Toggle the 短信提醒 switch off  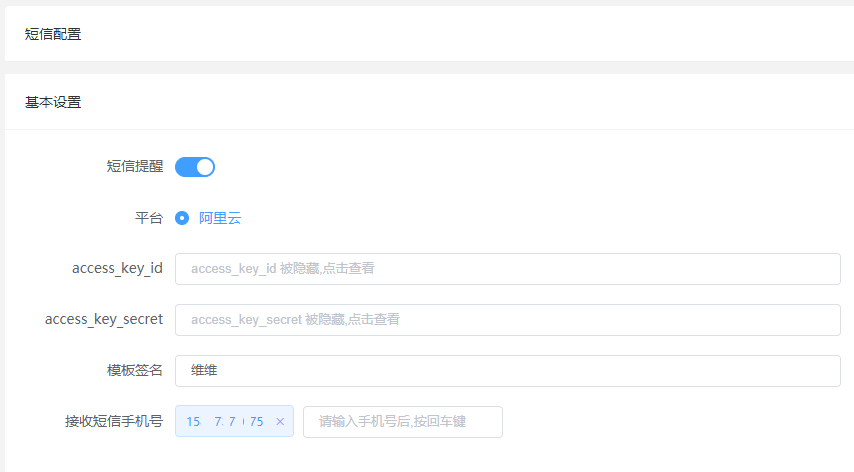(x=195, y=167)
